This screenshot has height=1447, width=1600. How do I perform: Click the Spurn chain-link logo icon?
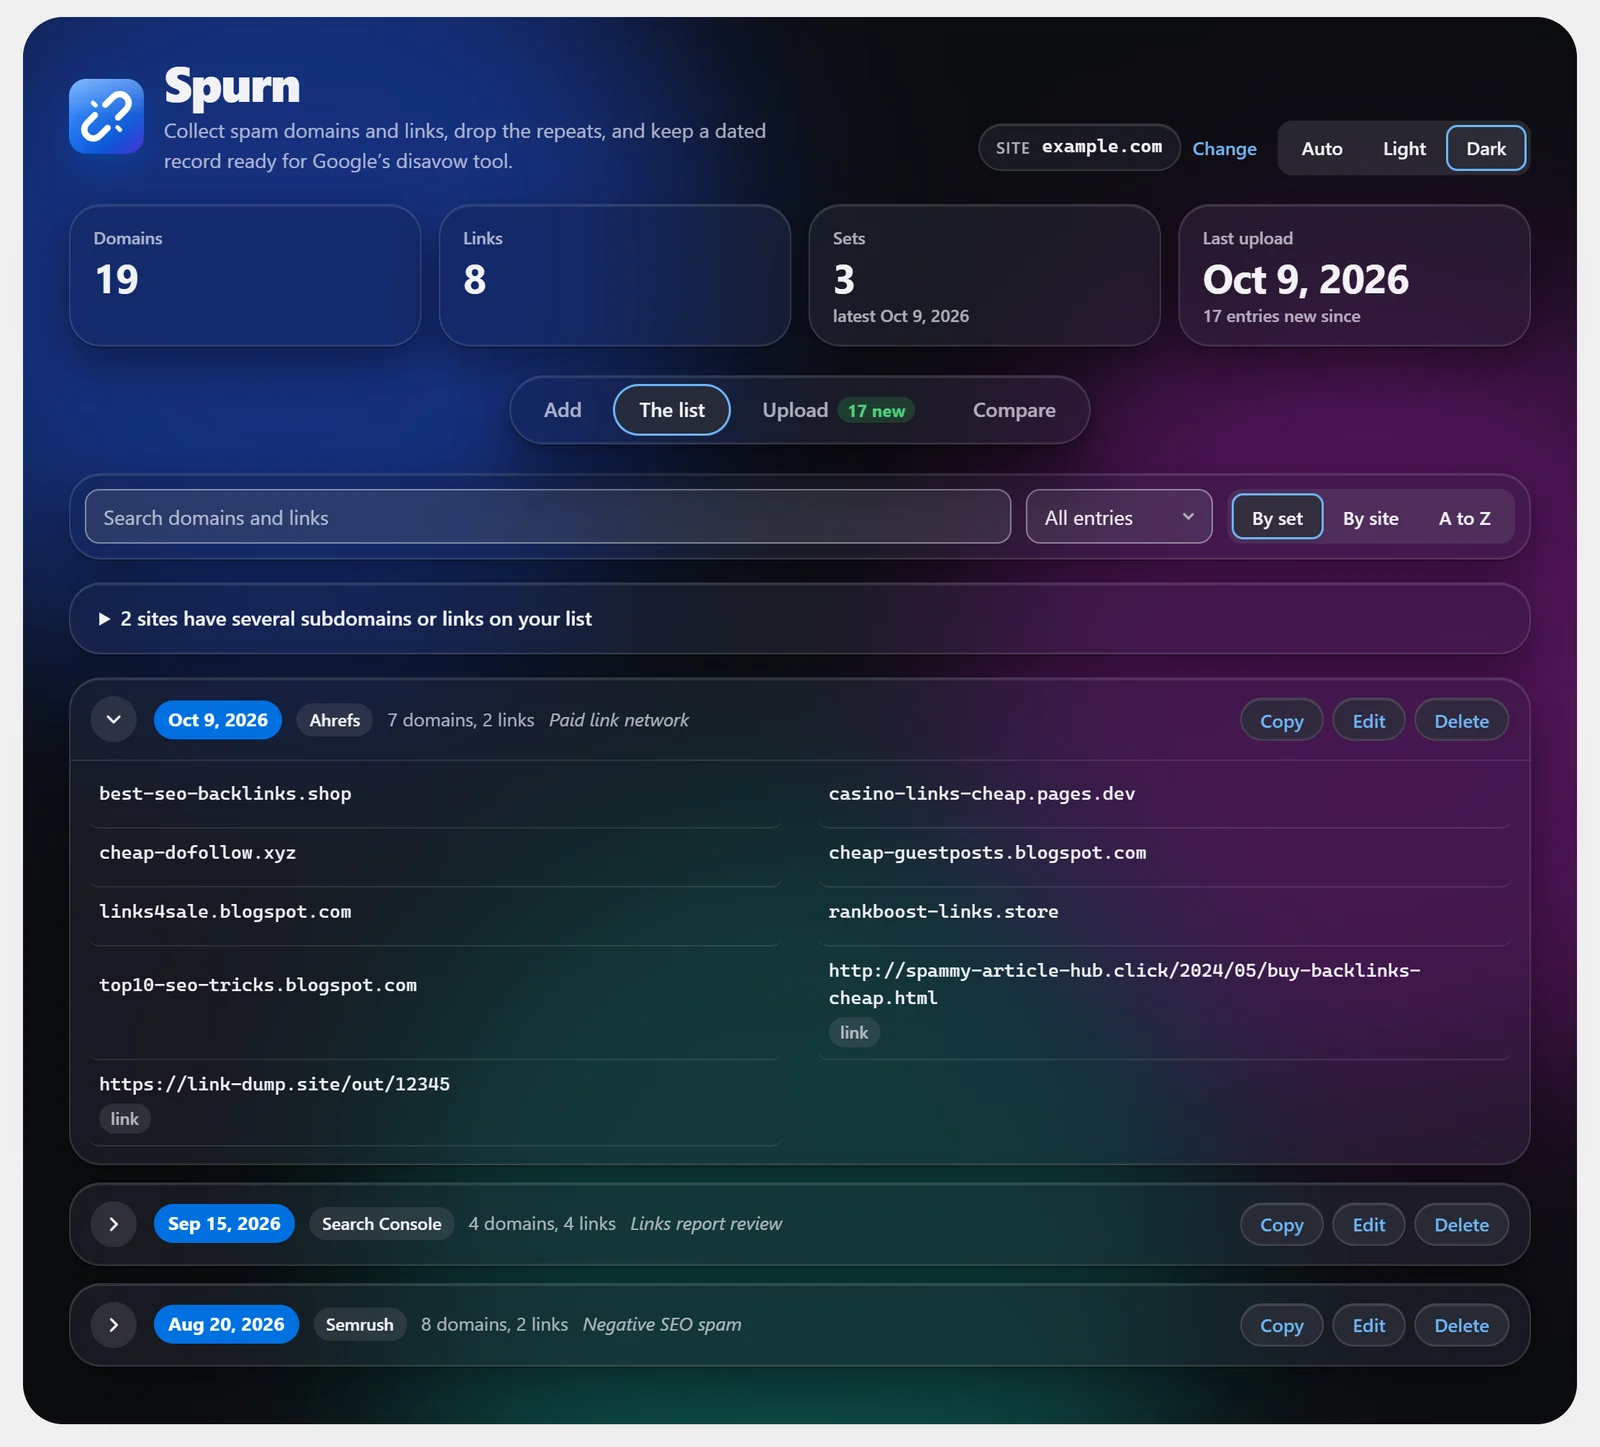click(x=106, y=116)
